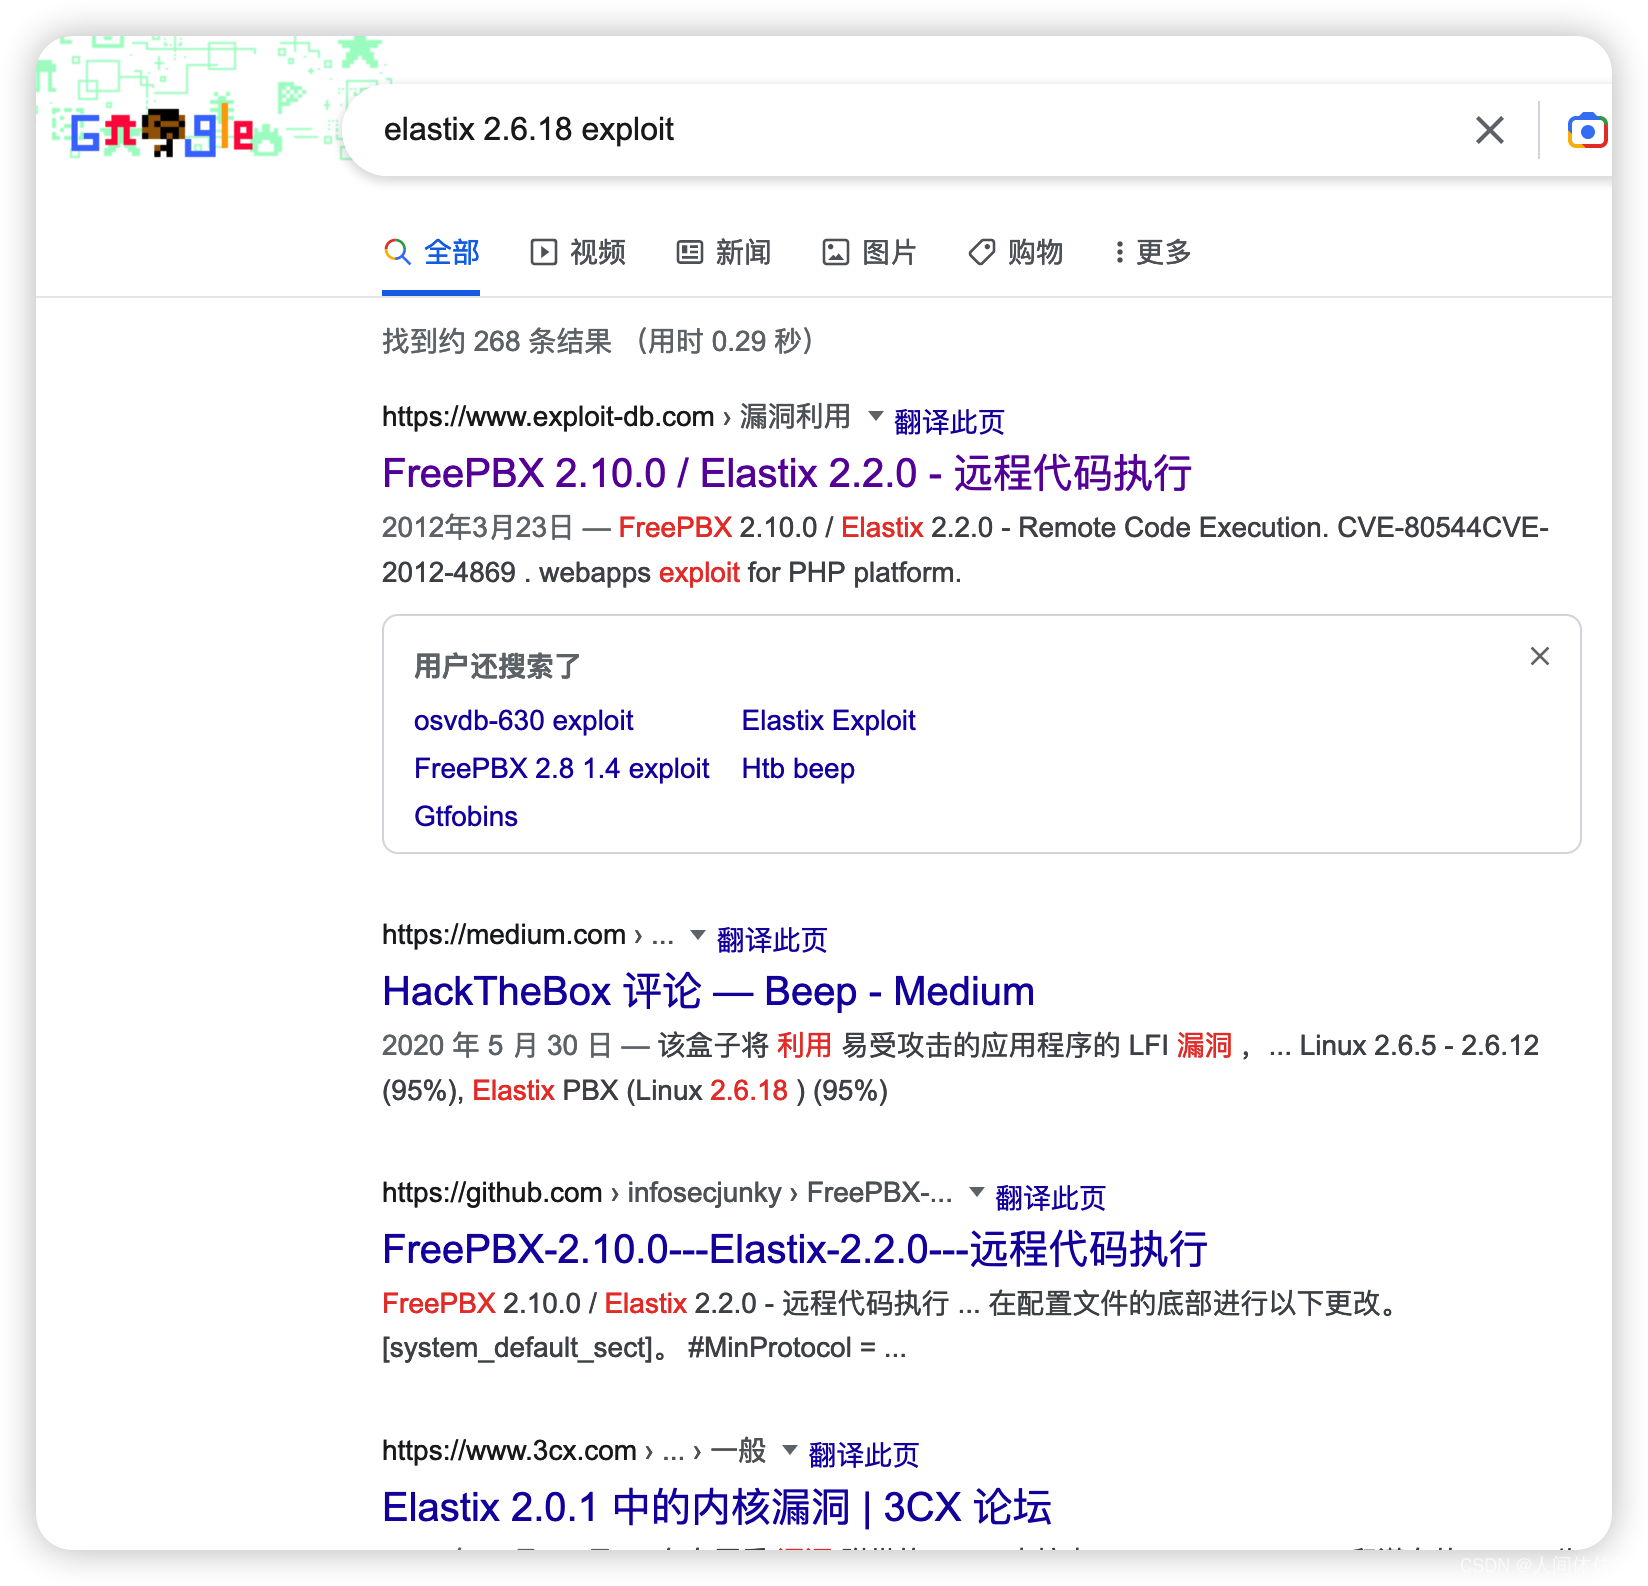Expand the dropdown arrow beside the exploit-db.com URL

pyautogui.click(x=875, y=416)
